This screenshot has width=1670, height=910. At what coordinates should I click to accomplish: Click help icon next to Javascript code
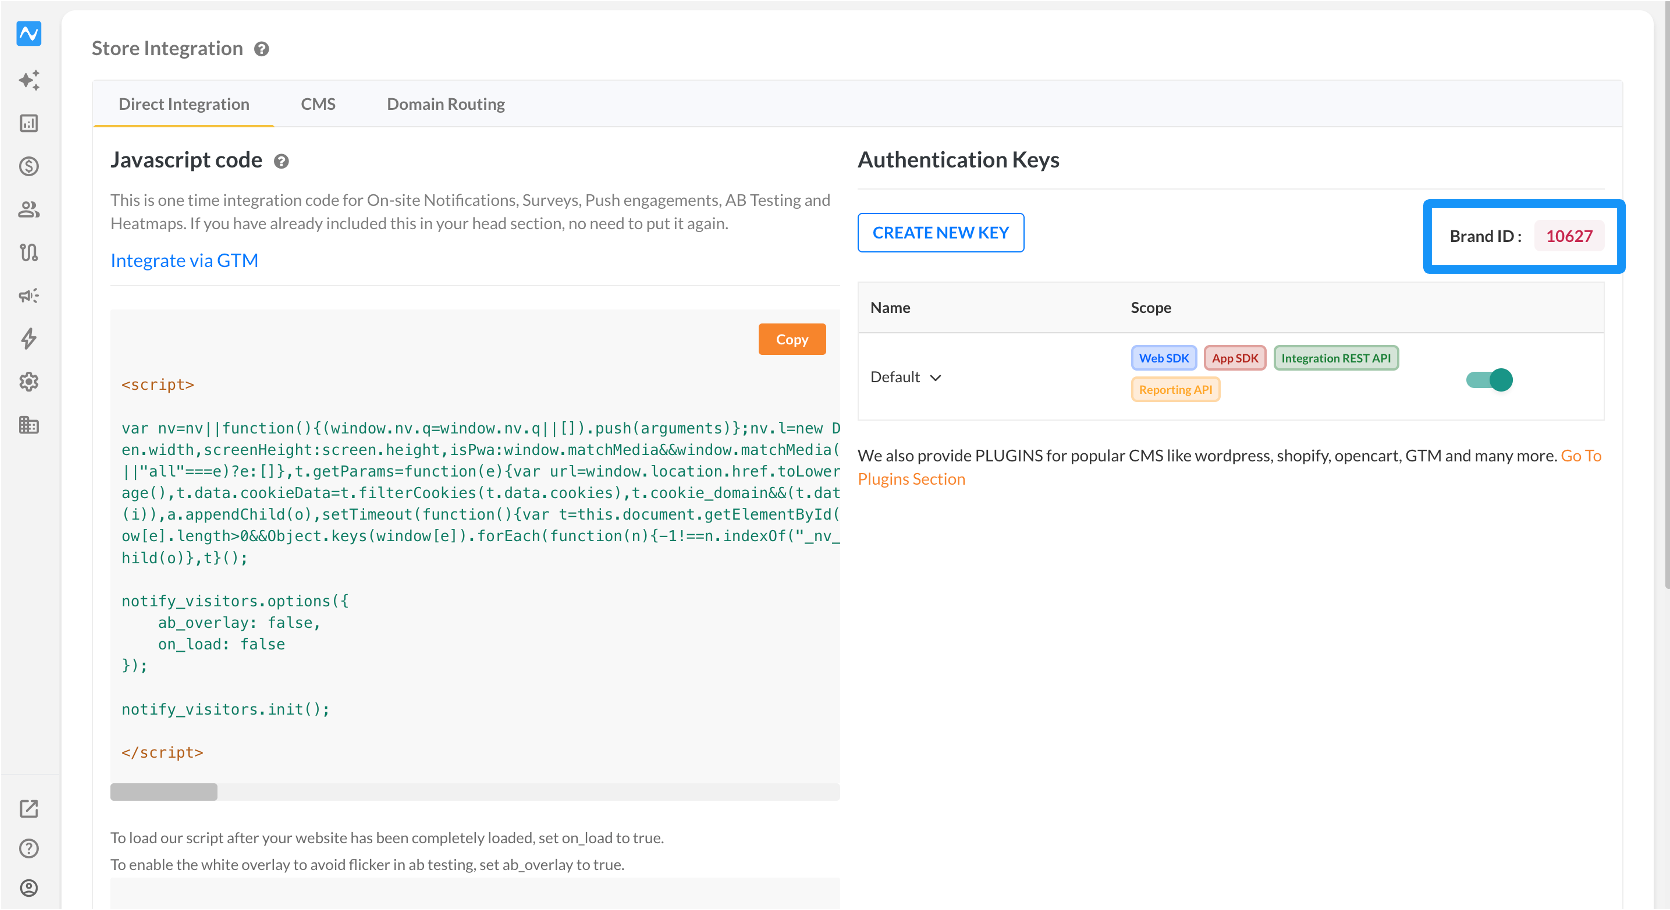click(282, 161)
